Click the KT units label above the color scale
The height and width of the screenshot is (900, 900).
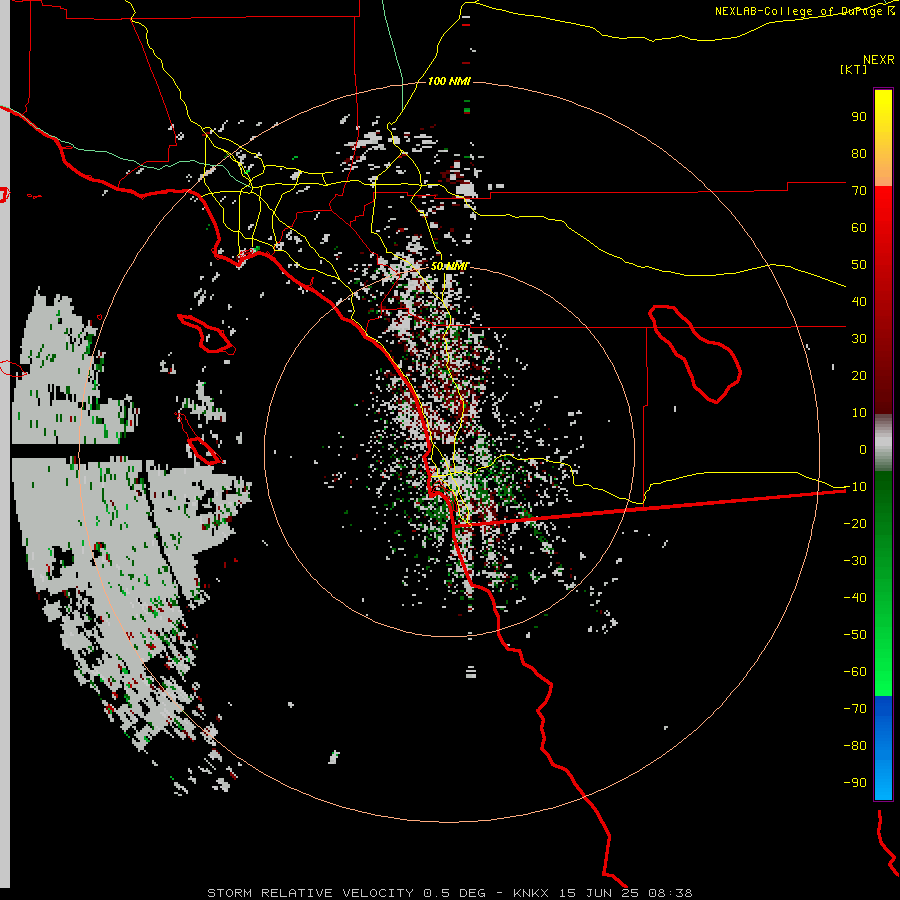coord(853,69)
